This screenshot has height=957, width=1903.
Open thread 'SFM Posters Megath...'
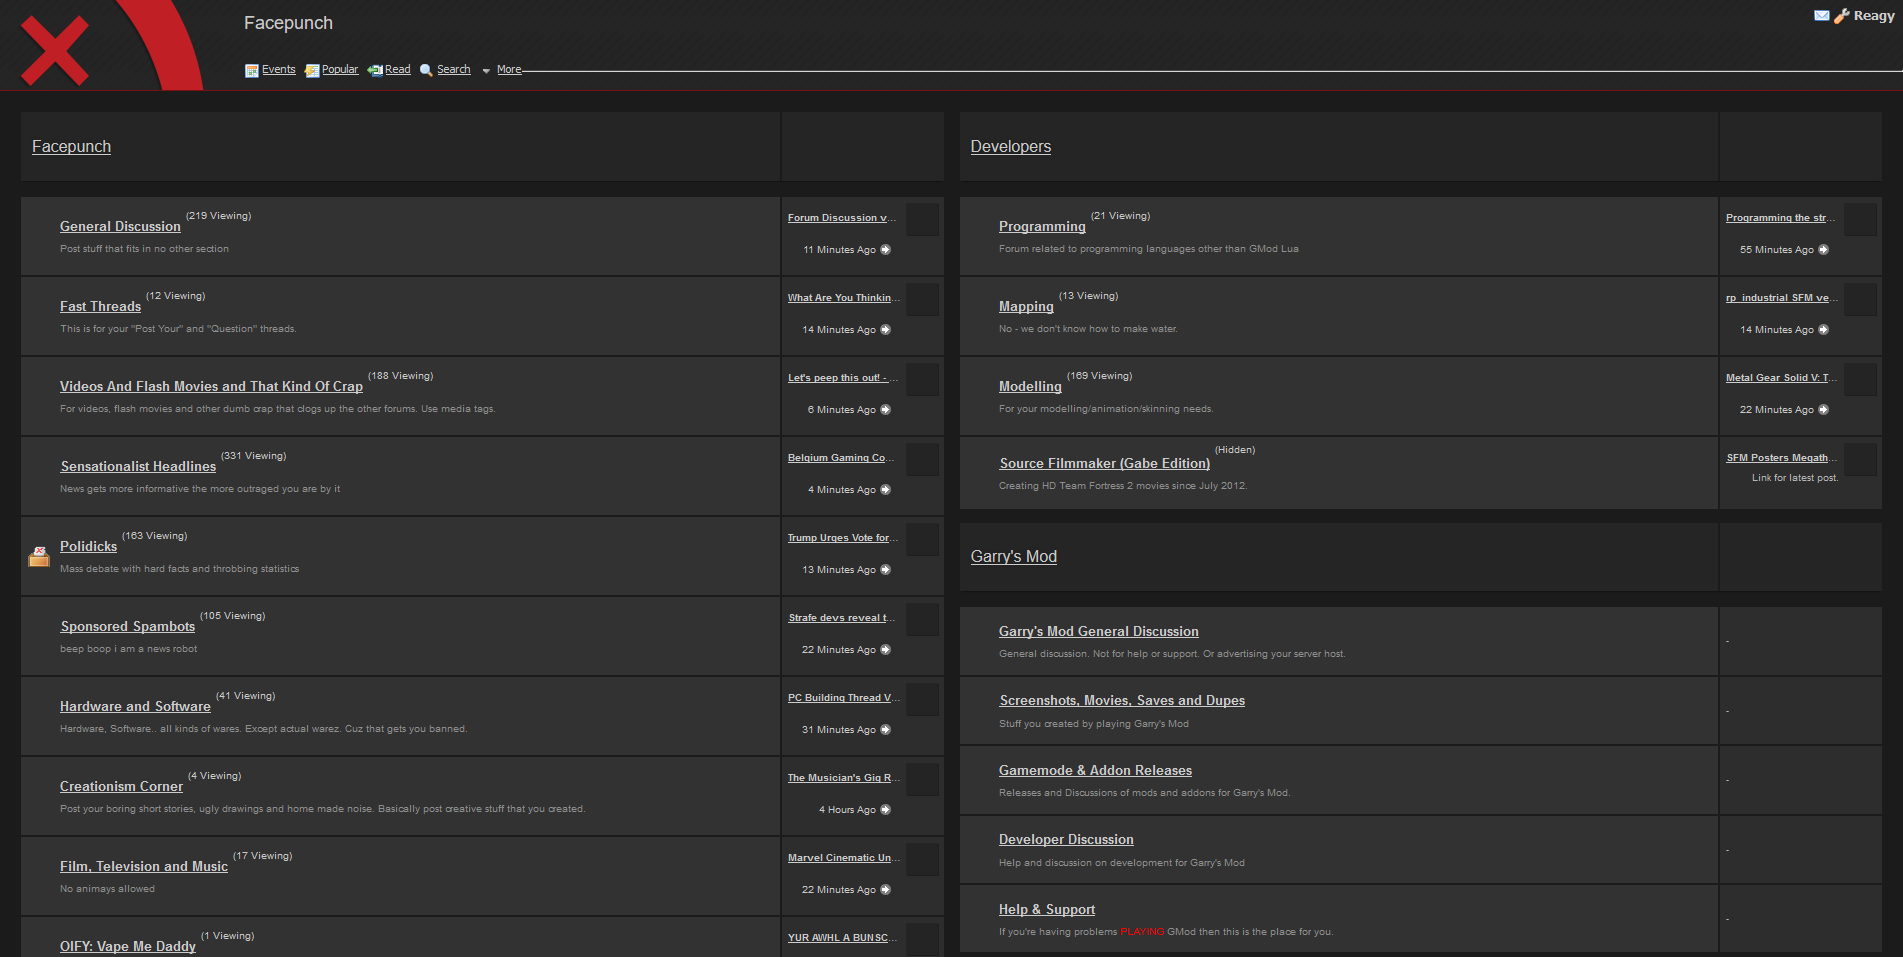(1782, 458)
